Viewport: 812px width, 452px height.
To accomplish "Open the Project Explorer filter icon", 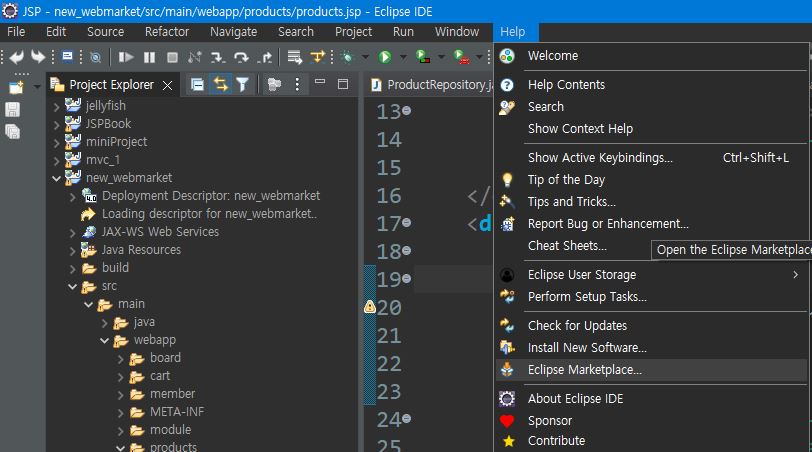I will [x=242, y=84].
